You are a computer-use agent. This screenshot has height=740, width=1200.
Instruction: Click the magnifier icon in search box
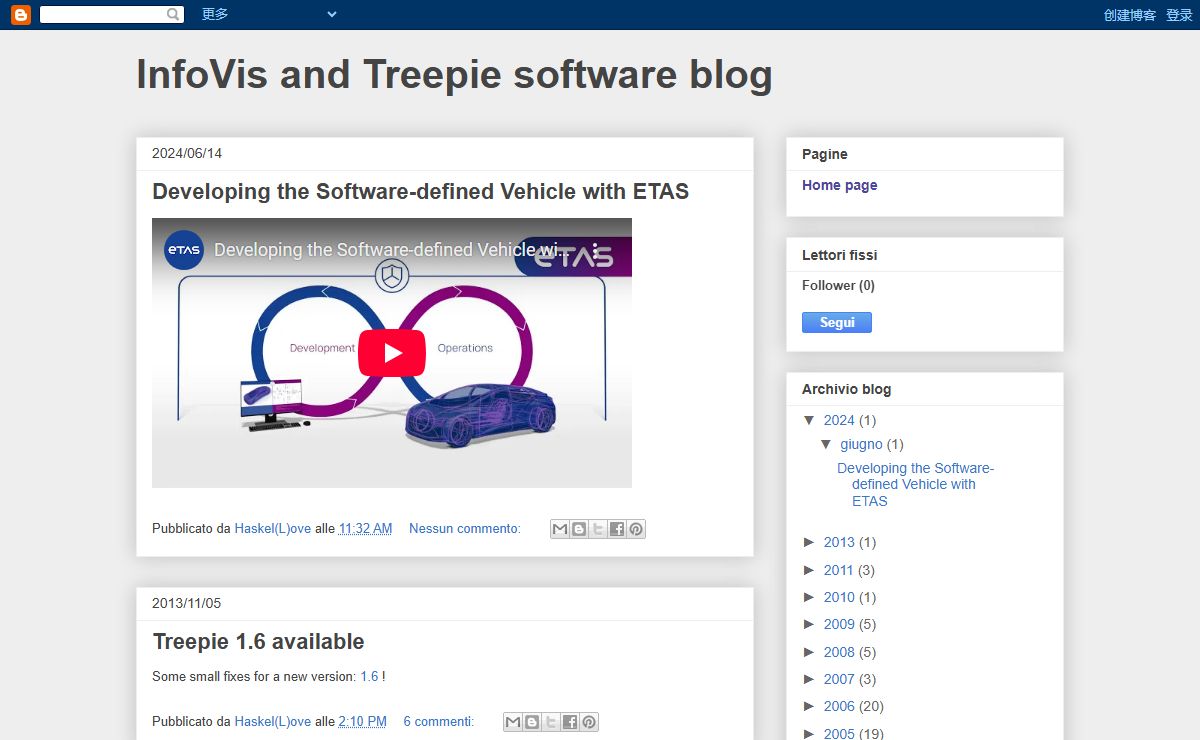tap(174, 14)
